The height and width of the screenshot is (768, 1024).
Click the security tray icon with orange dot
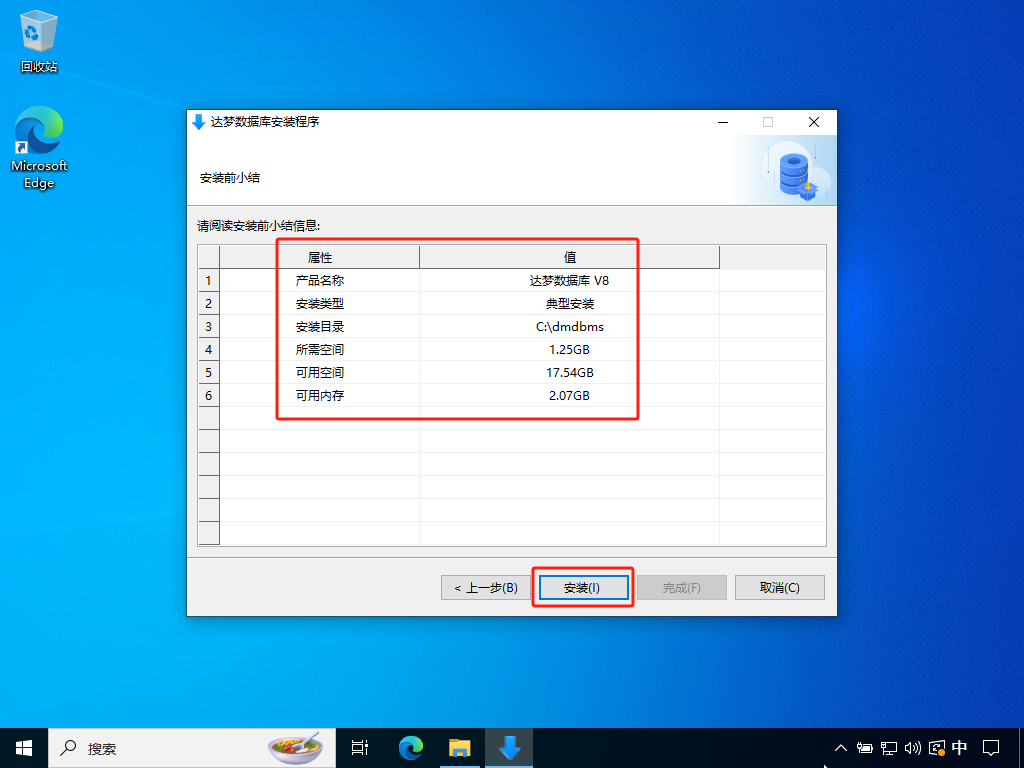point(936,748)
